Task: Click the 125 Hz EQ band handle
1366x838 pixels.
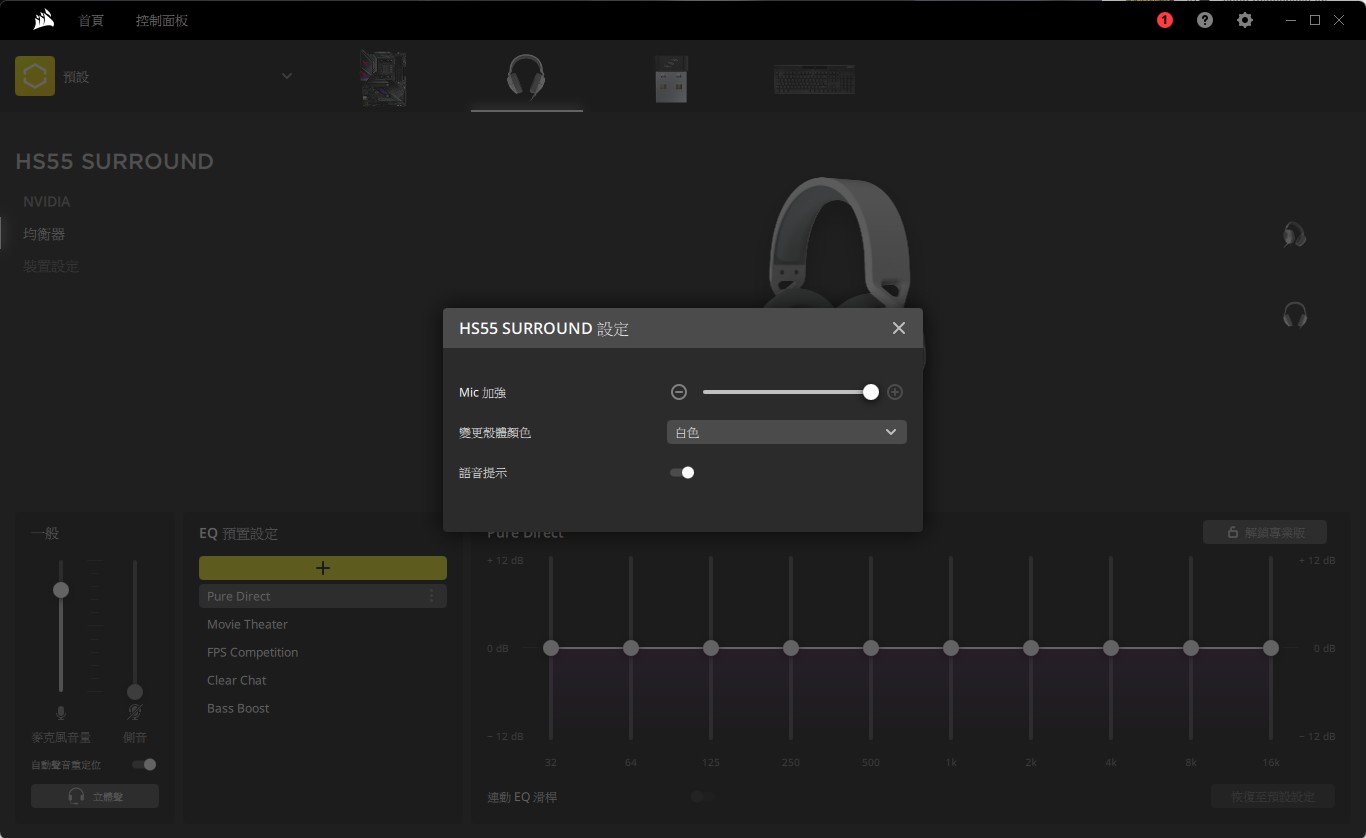Action: pyautogui.click(x=711, y=648)
